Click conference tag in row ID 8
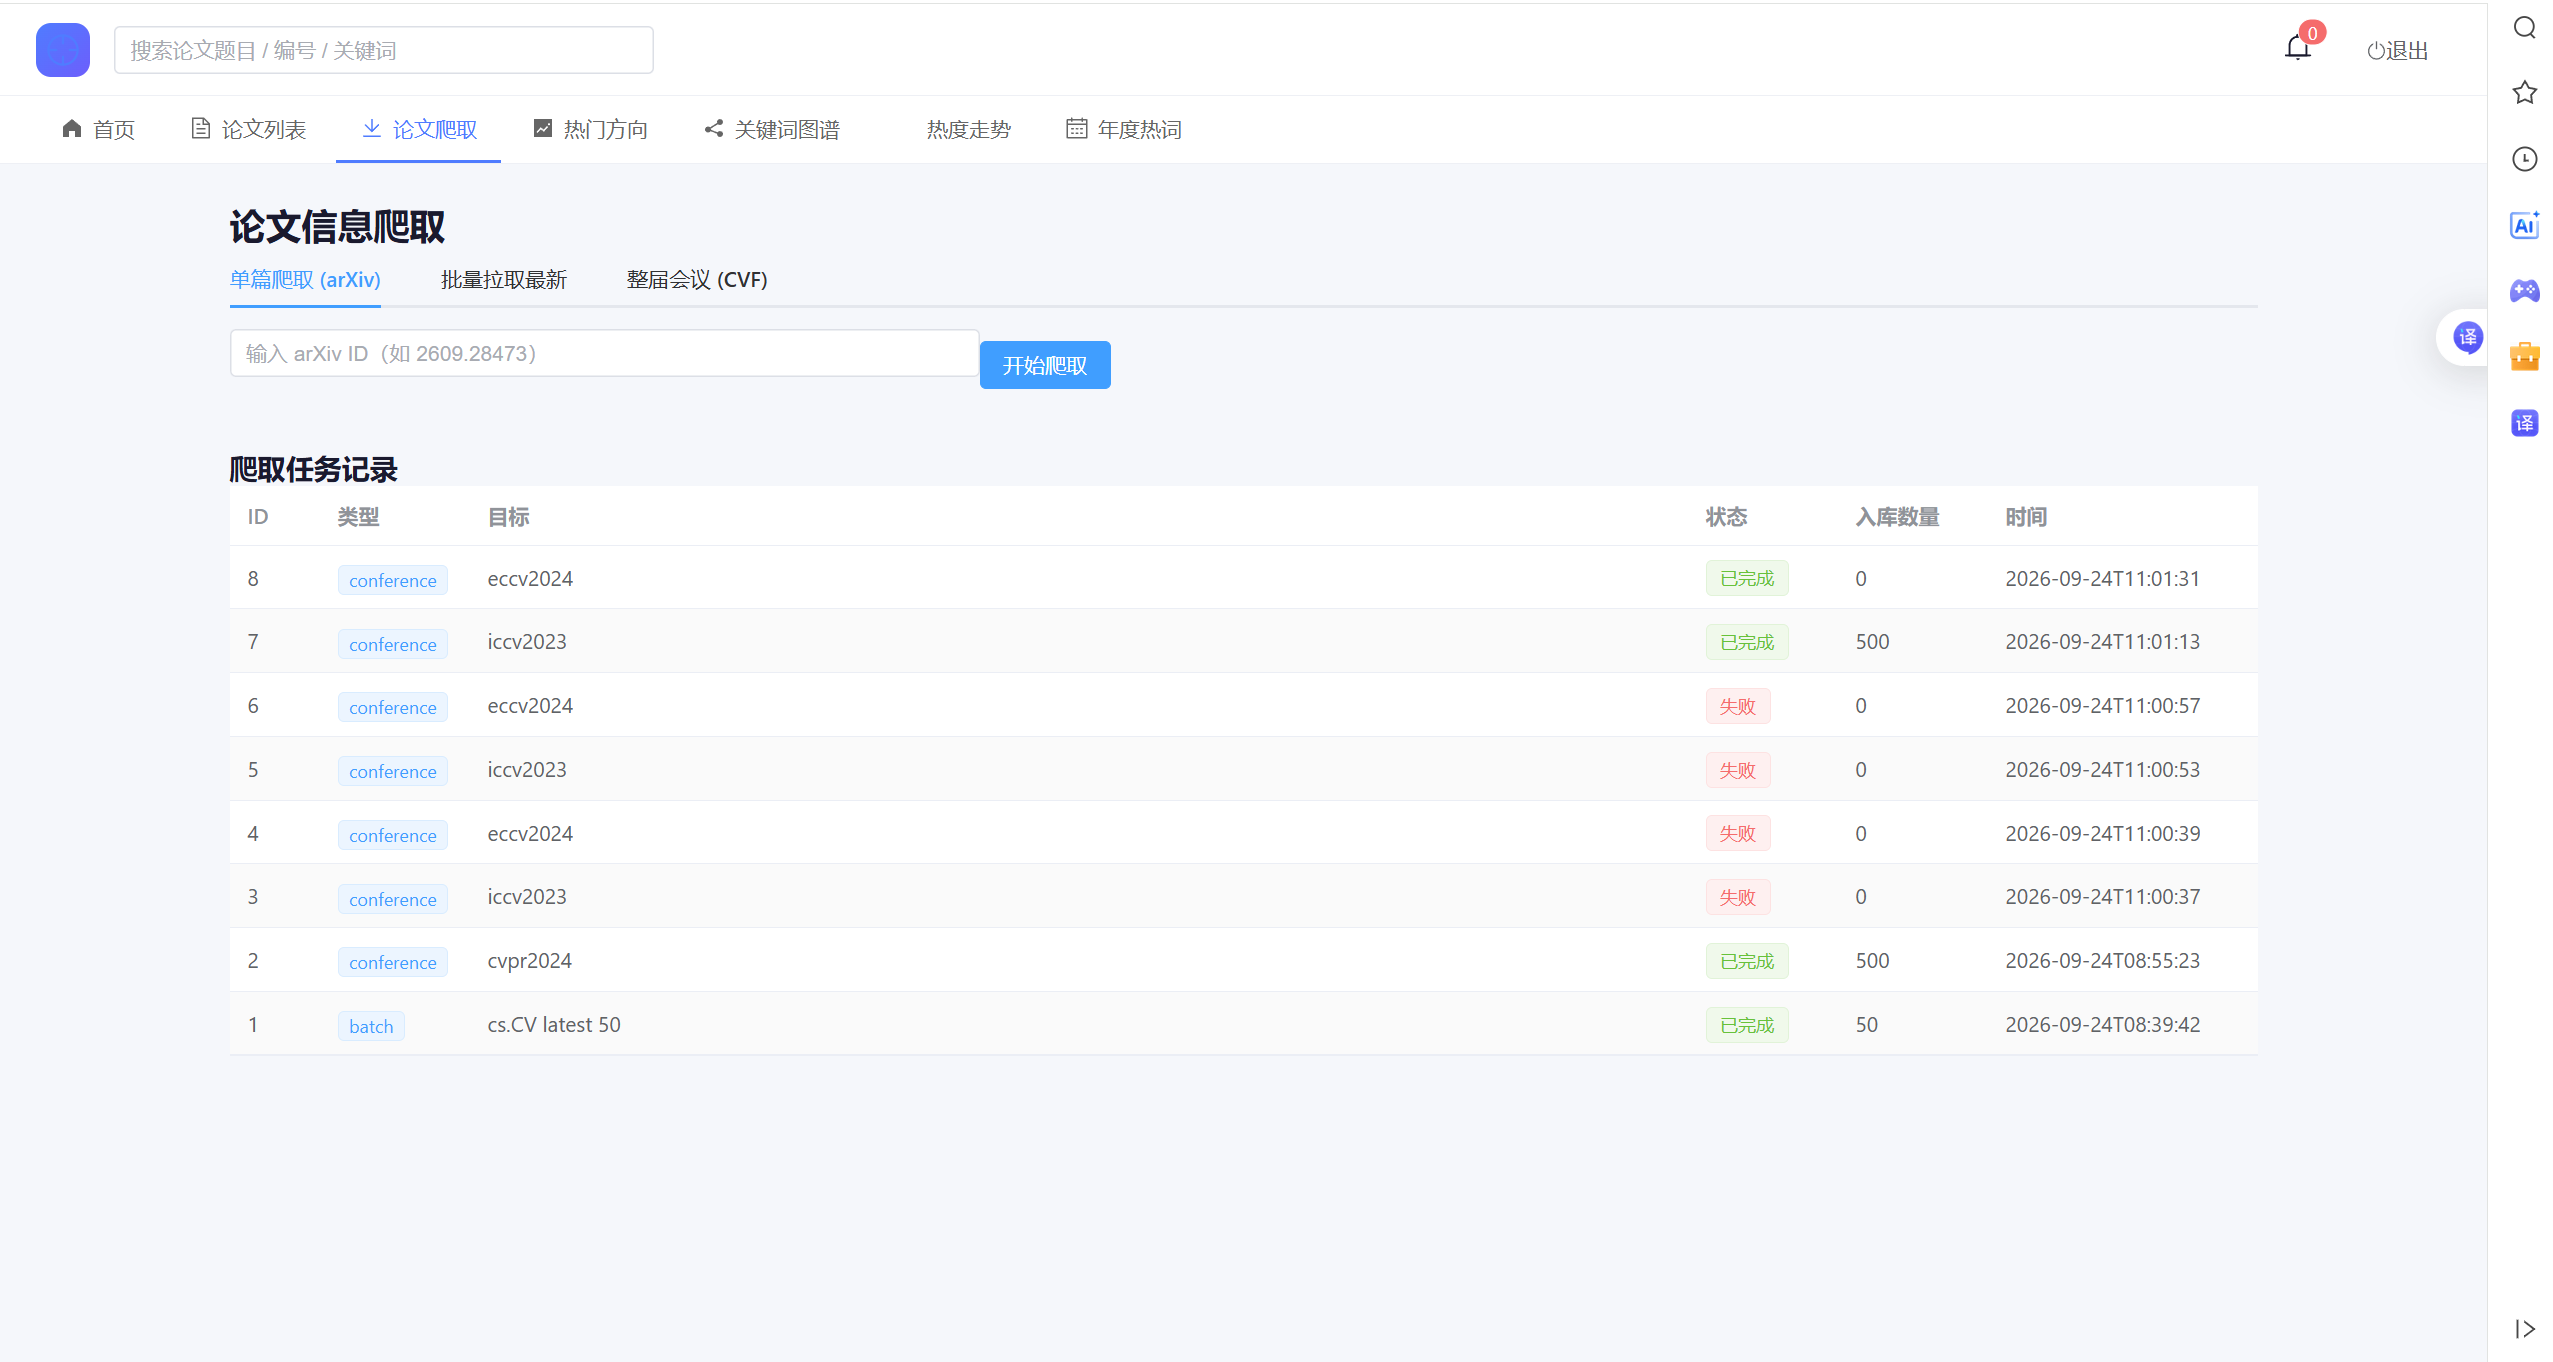 [x=392, y=580]
